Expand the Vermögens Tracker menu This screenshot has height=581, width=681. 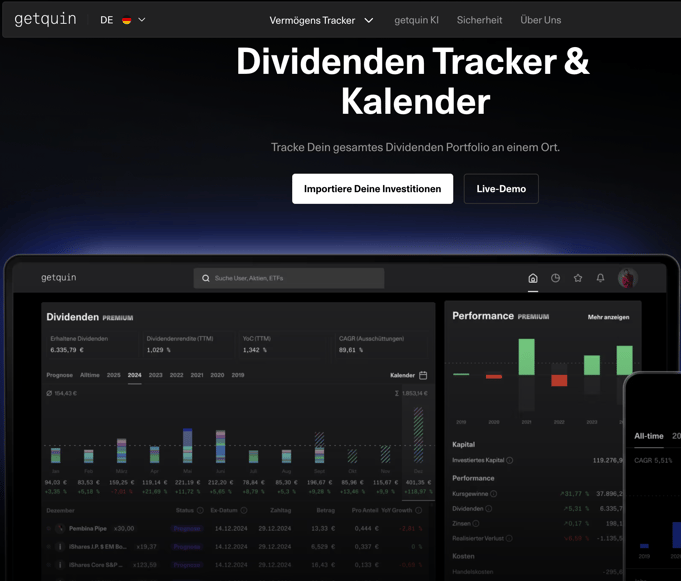pyautogui.click(x=321, y=20)
